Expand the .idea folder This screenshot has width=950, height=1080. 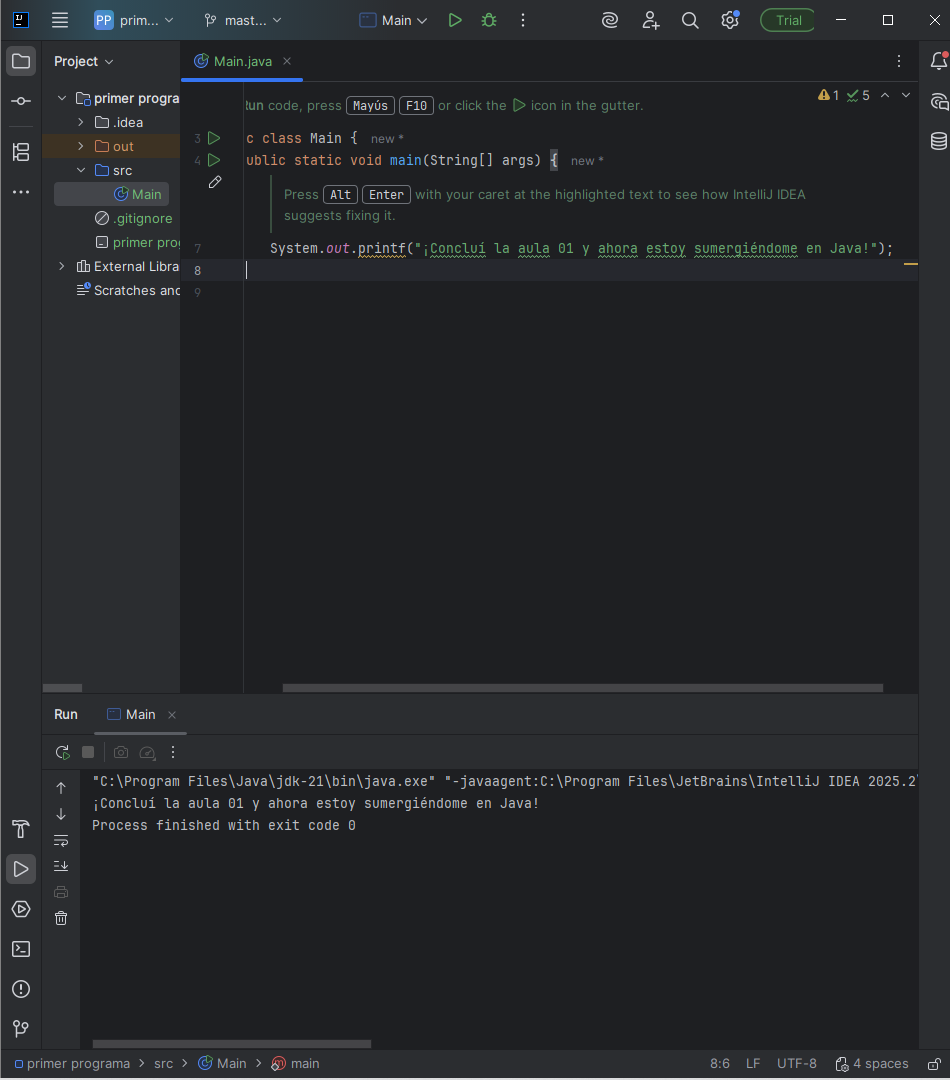81,123
